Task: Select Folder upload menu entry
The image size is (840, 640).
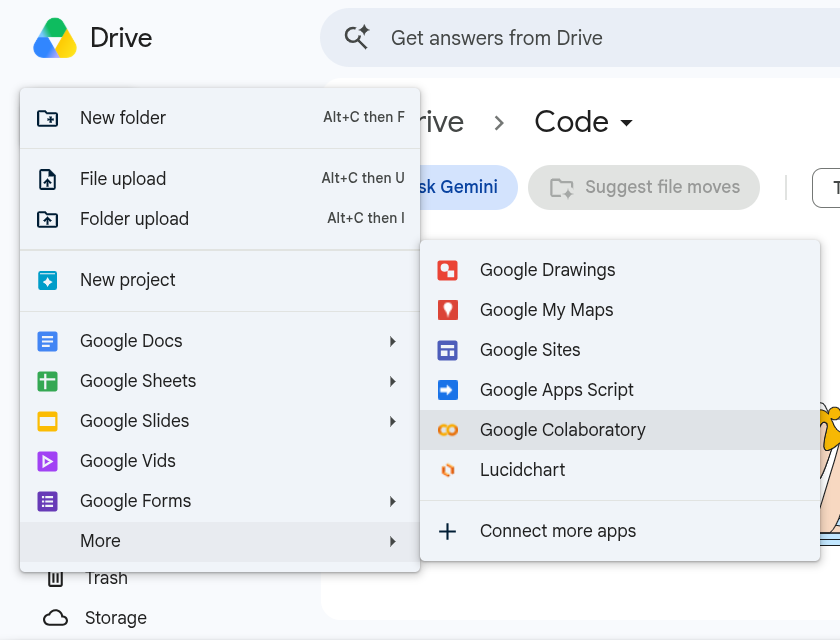Action: click(220, 219)
